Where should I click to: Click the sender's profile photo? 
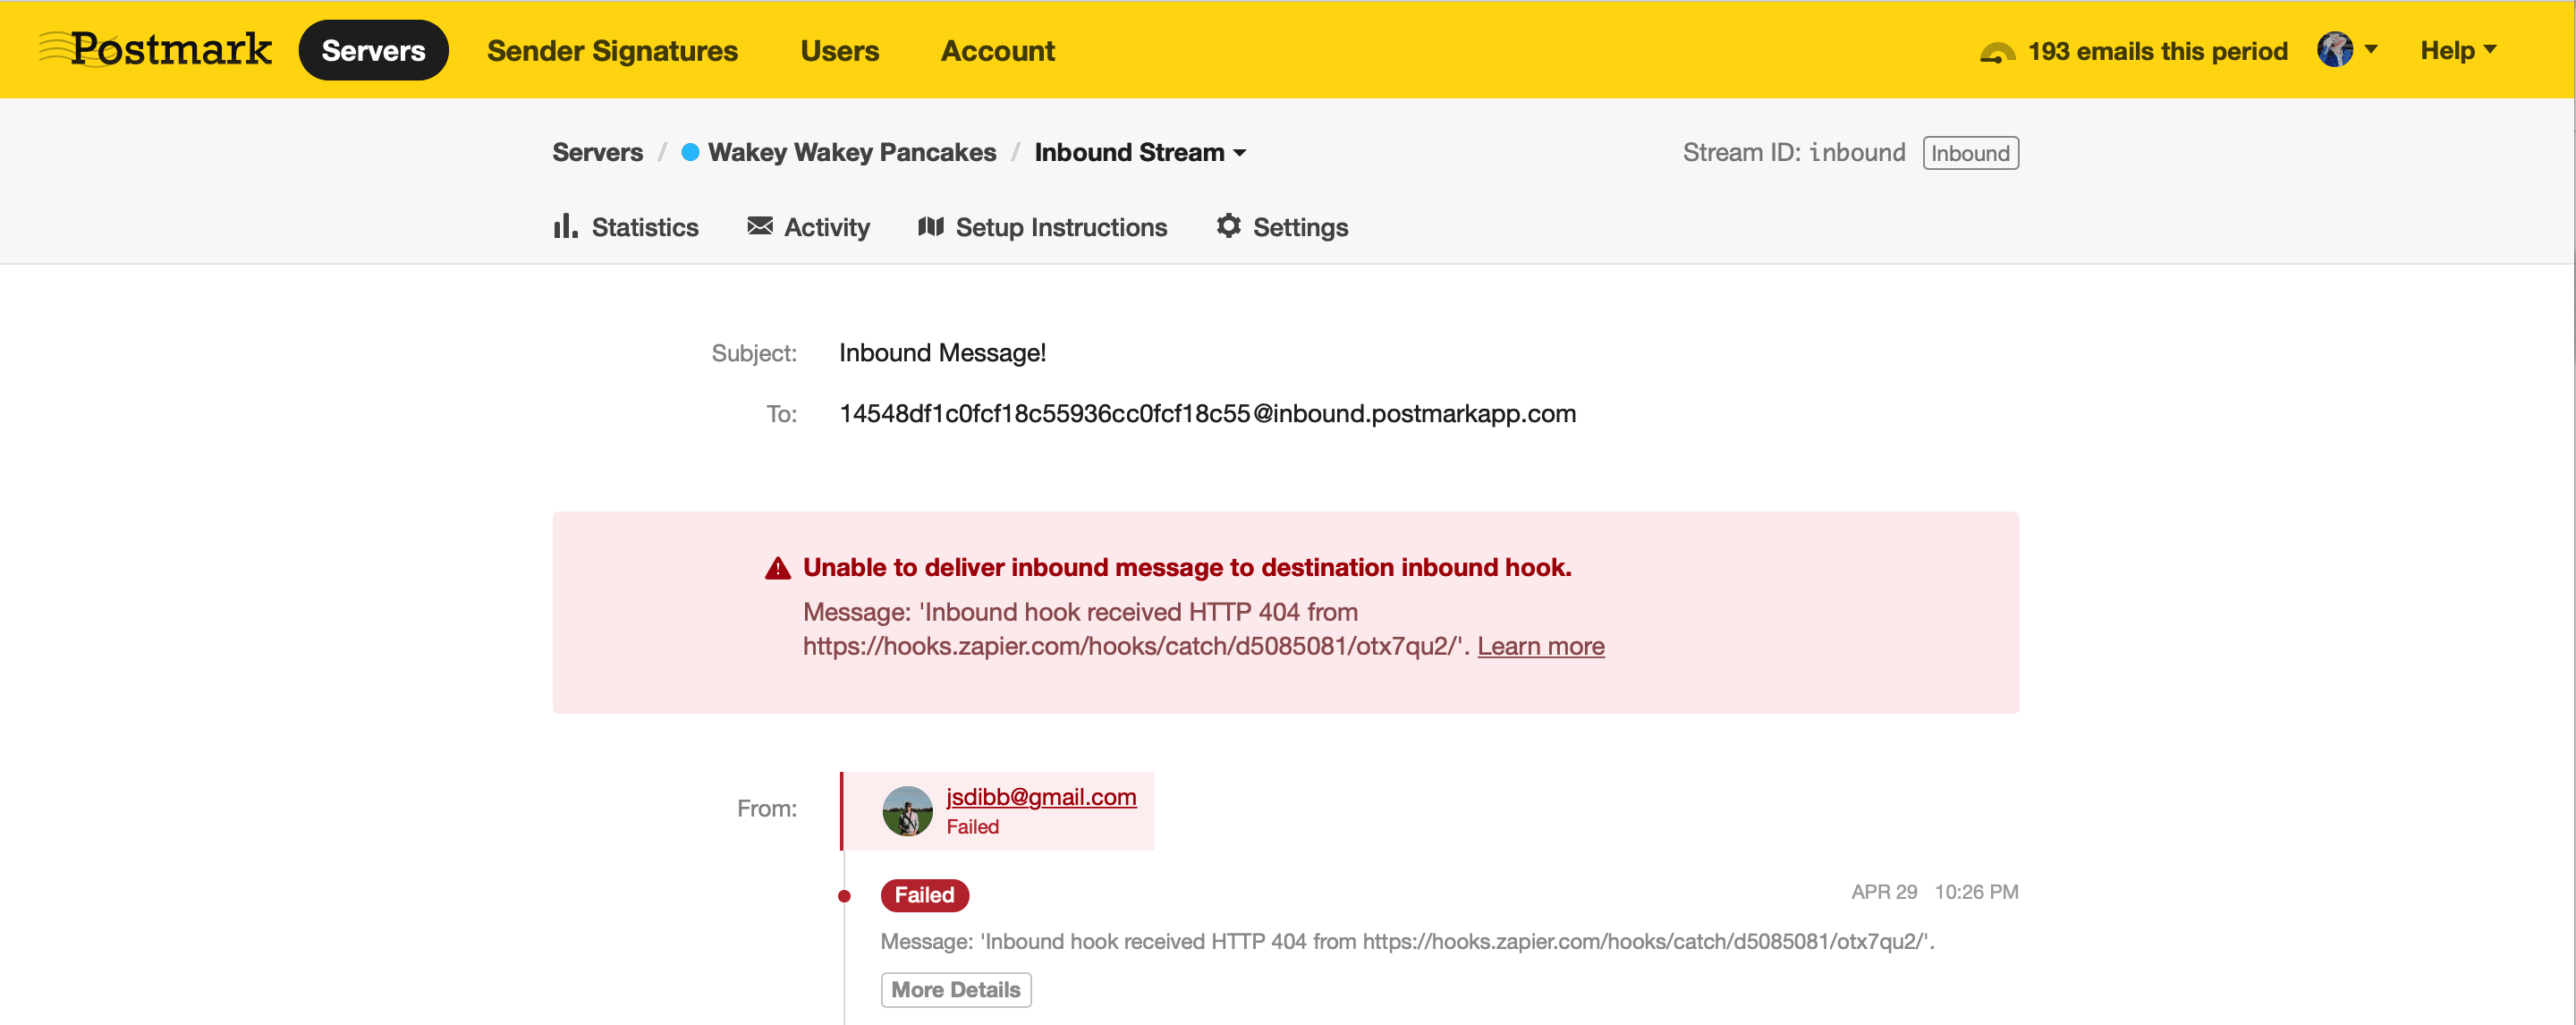tap(907, 811)
